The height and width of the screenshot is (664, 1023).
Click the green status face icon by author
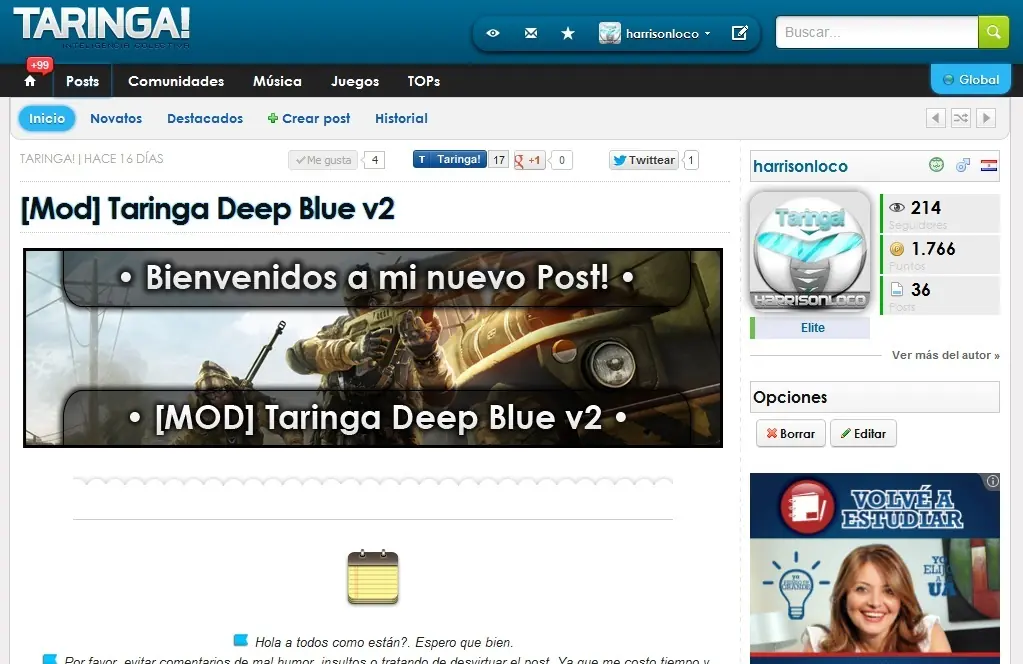936,165
